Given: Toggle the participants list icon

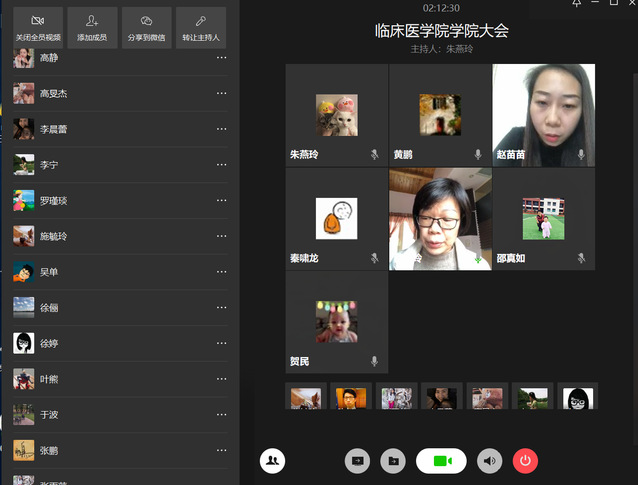Looking at the screenshot, I should (272, 460).
